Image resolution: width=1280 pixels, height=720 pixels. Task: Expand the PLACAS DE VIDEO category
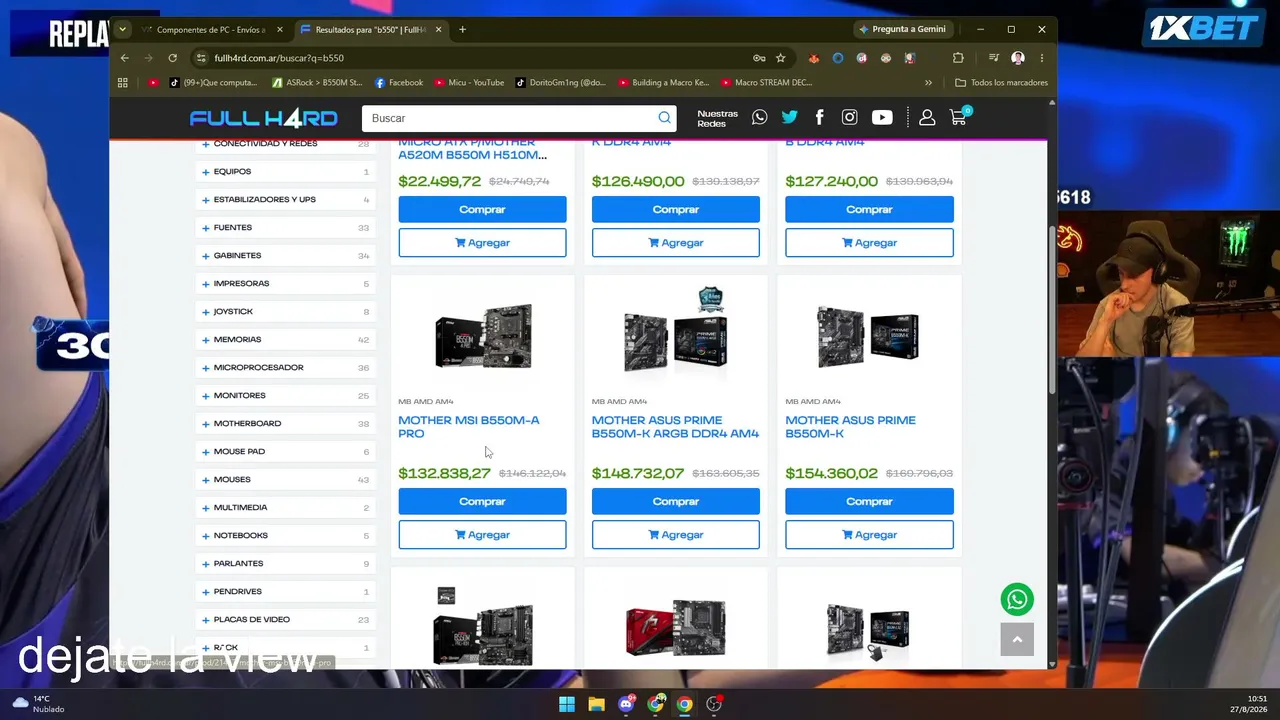[285, 620]
